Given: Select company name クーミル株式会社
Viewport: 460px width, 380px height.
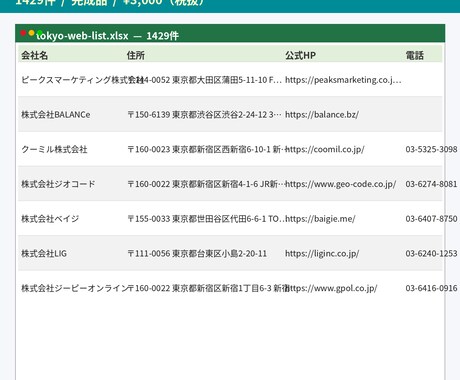Looking at the screenshot, I should tap(54, 149).
